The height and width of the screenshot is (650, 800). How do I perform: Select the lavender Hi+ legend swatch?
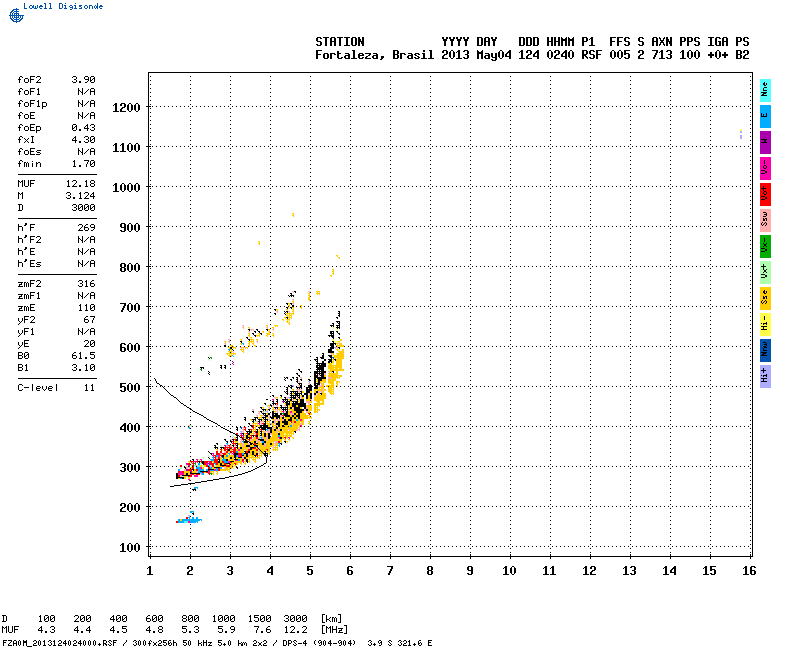coord(765,377)
